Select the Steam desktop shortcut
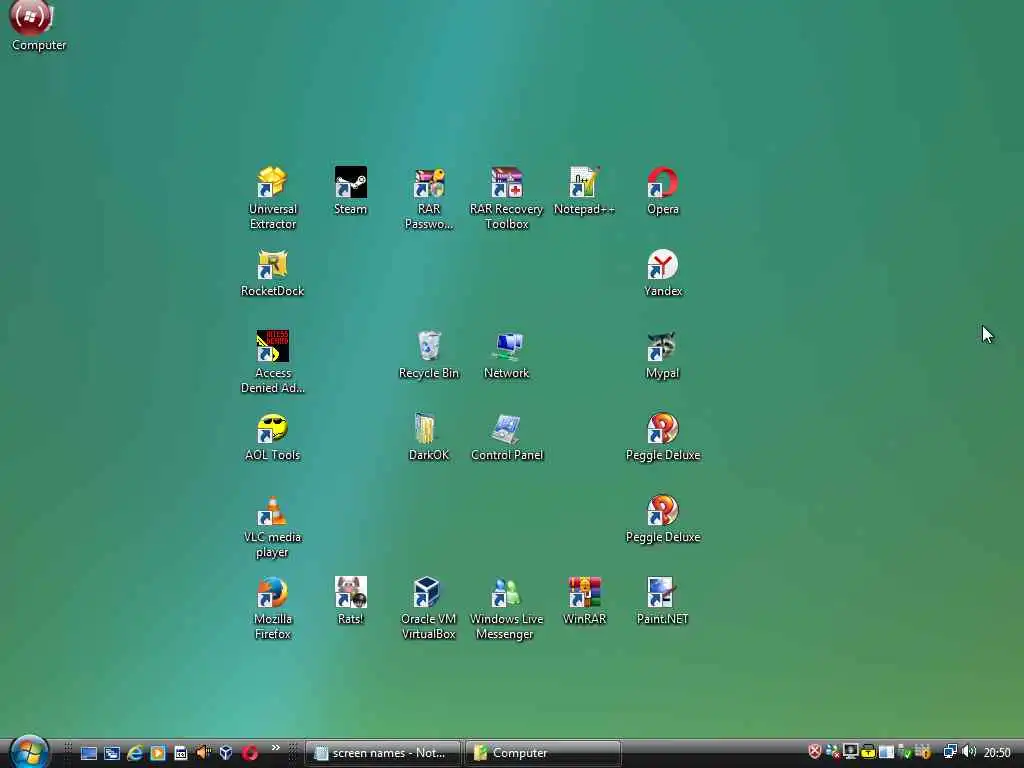 (351, 191)
